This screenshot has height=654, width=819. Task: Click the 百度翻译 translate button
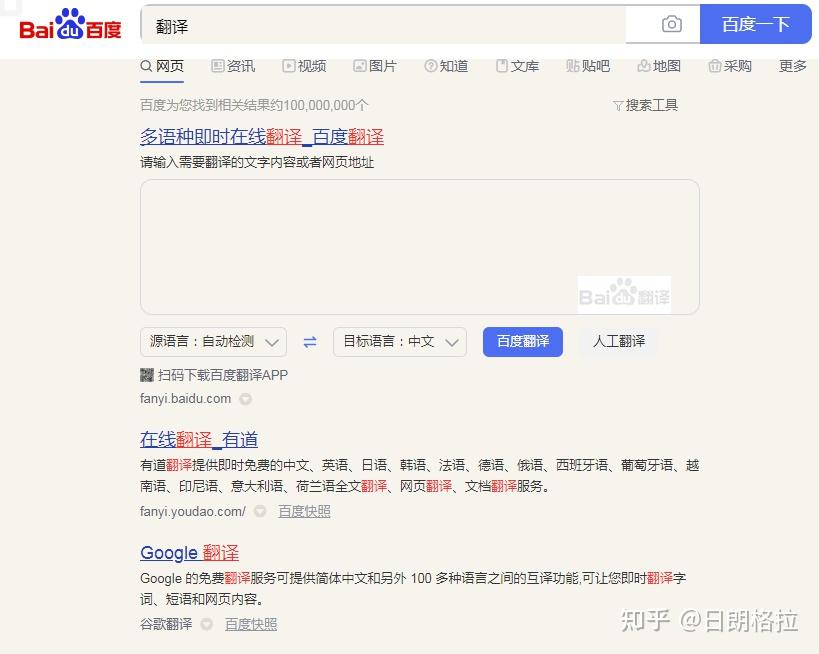pos(523,342)
